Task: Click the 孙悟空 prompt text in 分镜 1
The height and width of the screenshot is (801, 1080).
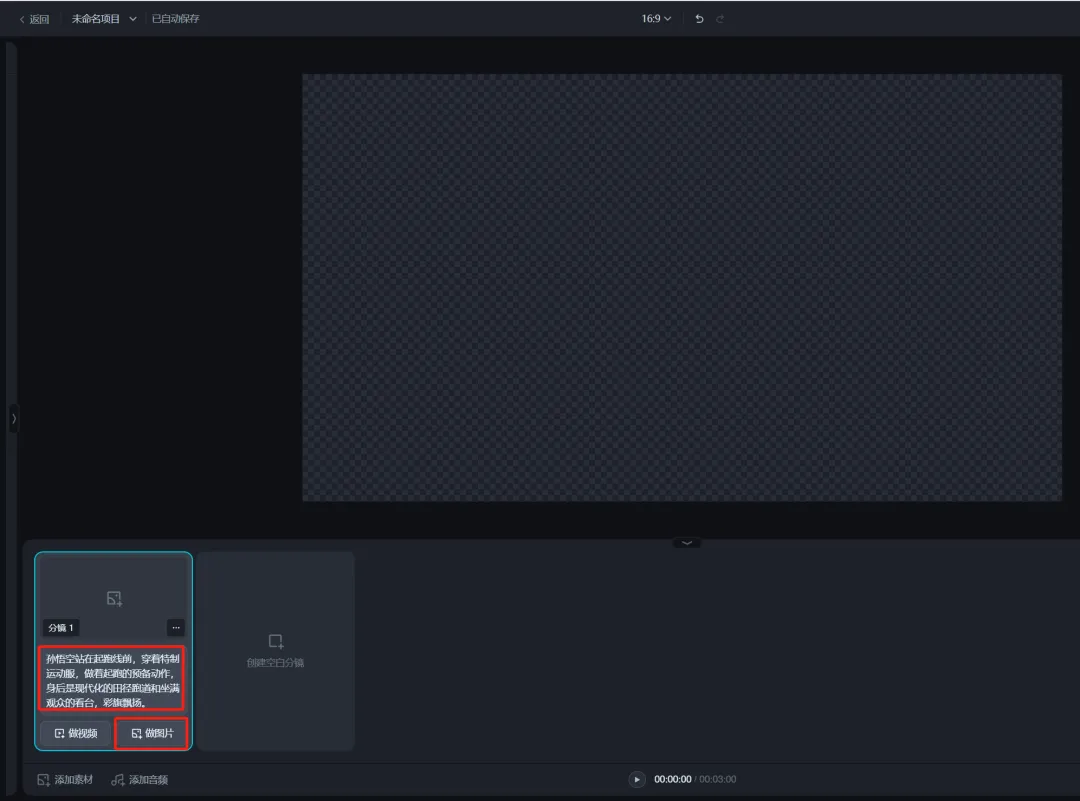Action: (112, 680)
